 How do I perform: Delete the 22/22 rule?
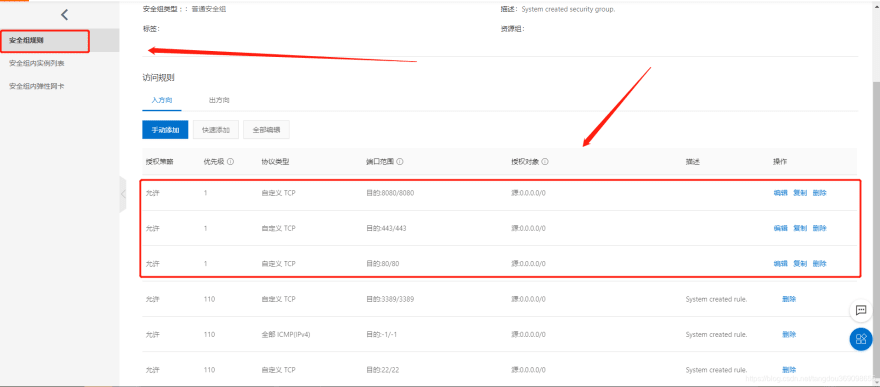click(x=789, y=370)
